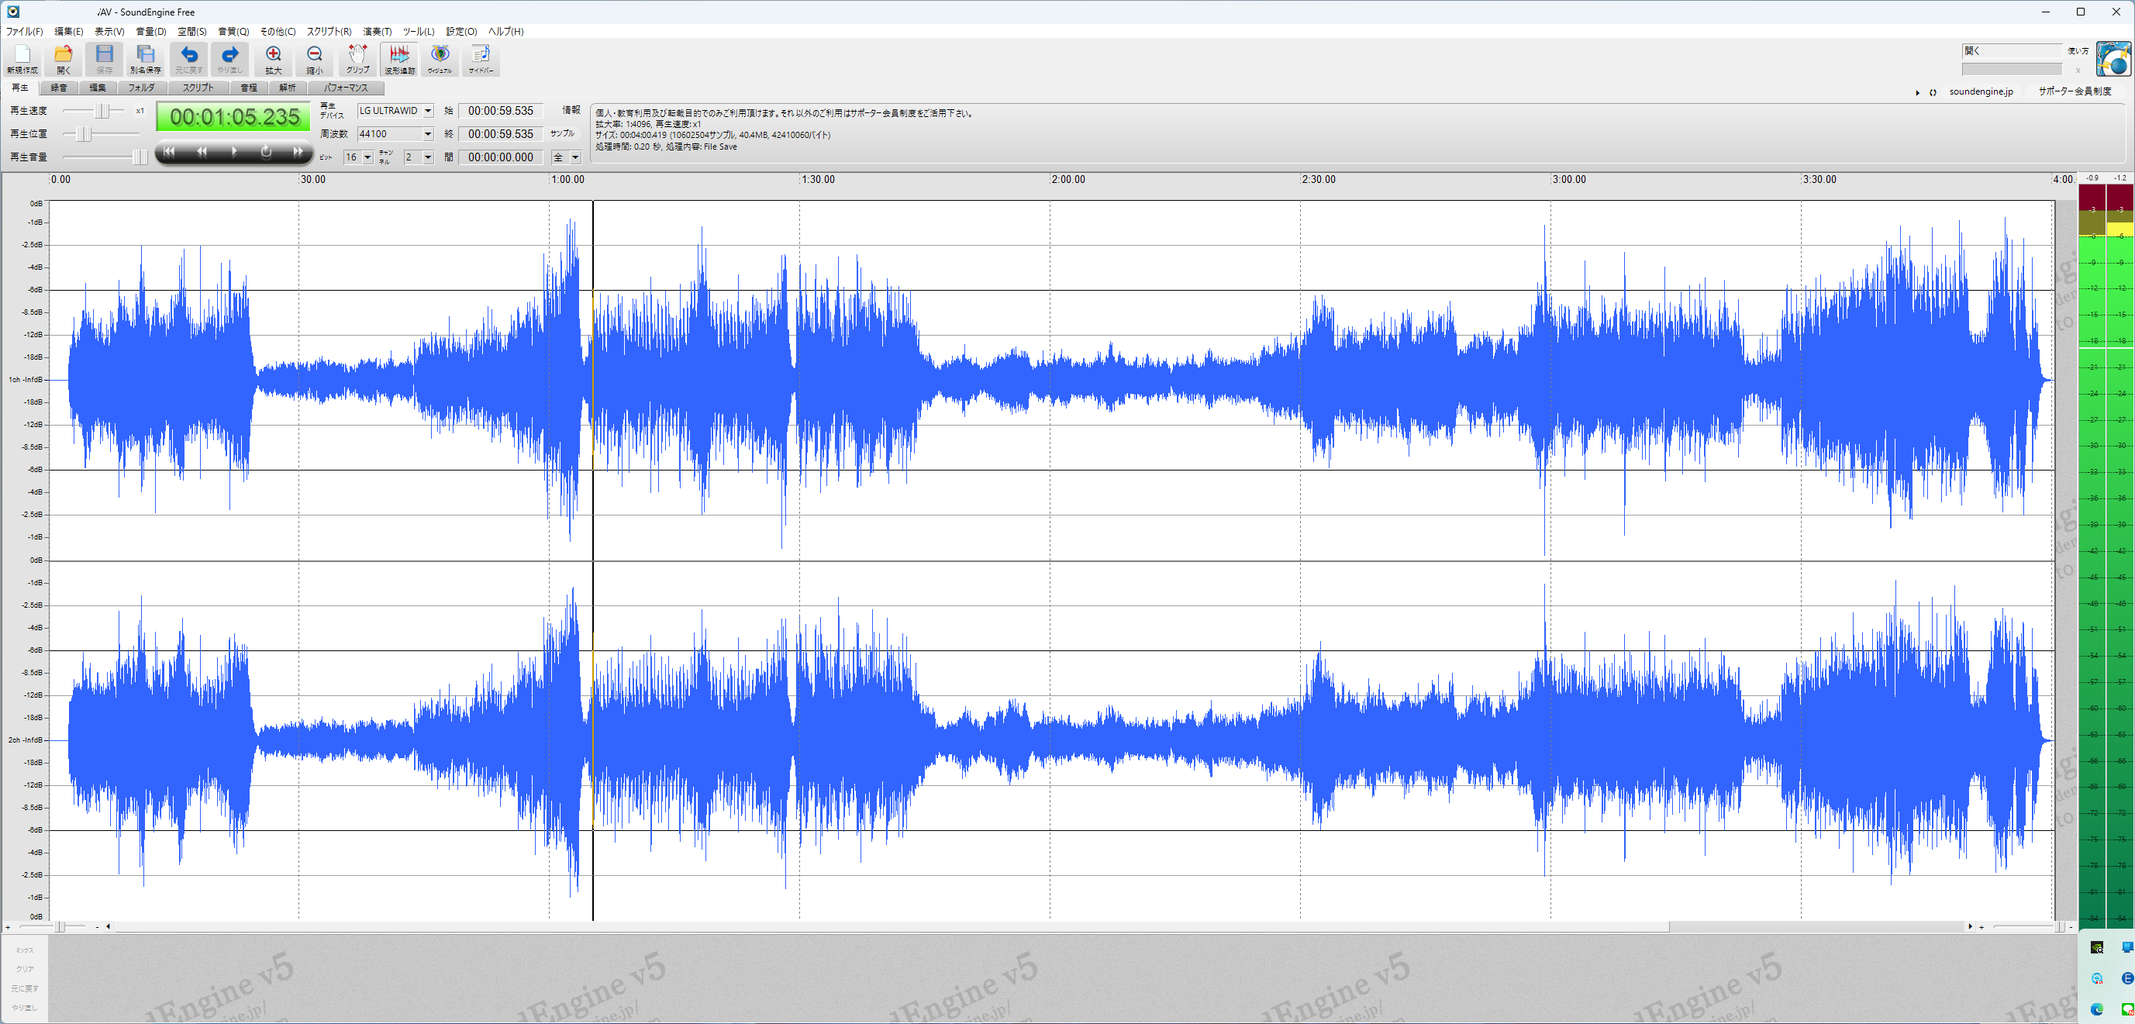This screenshot has height=1024, width=2135.
Task: Start playback with the play button
Action: click(x=234, y=152)
